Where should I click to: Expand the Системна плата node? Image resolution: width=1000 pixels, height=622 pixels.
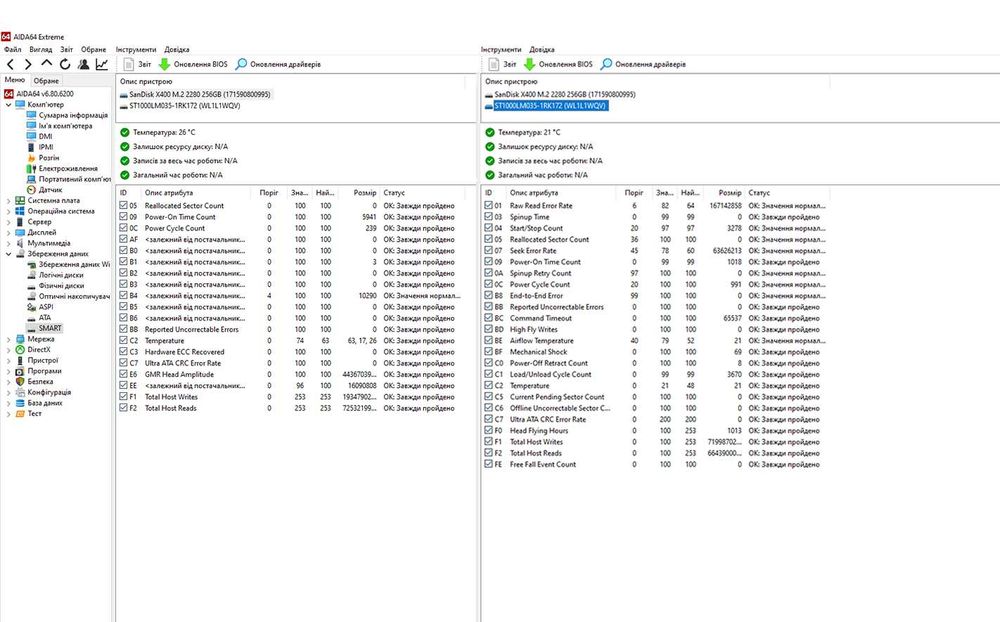[8, 200]
